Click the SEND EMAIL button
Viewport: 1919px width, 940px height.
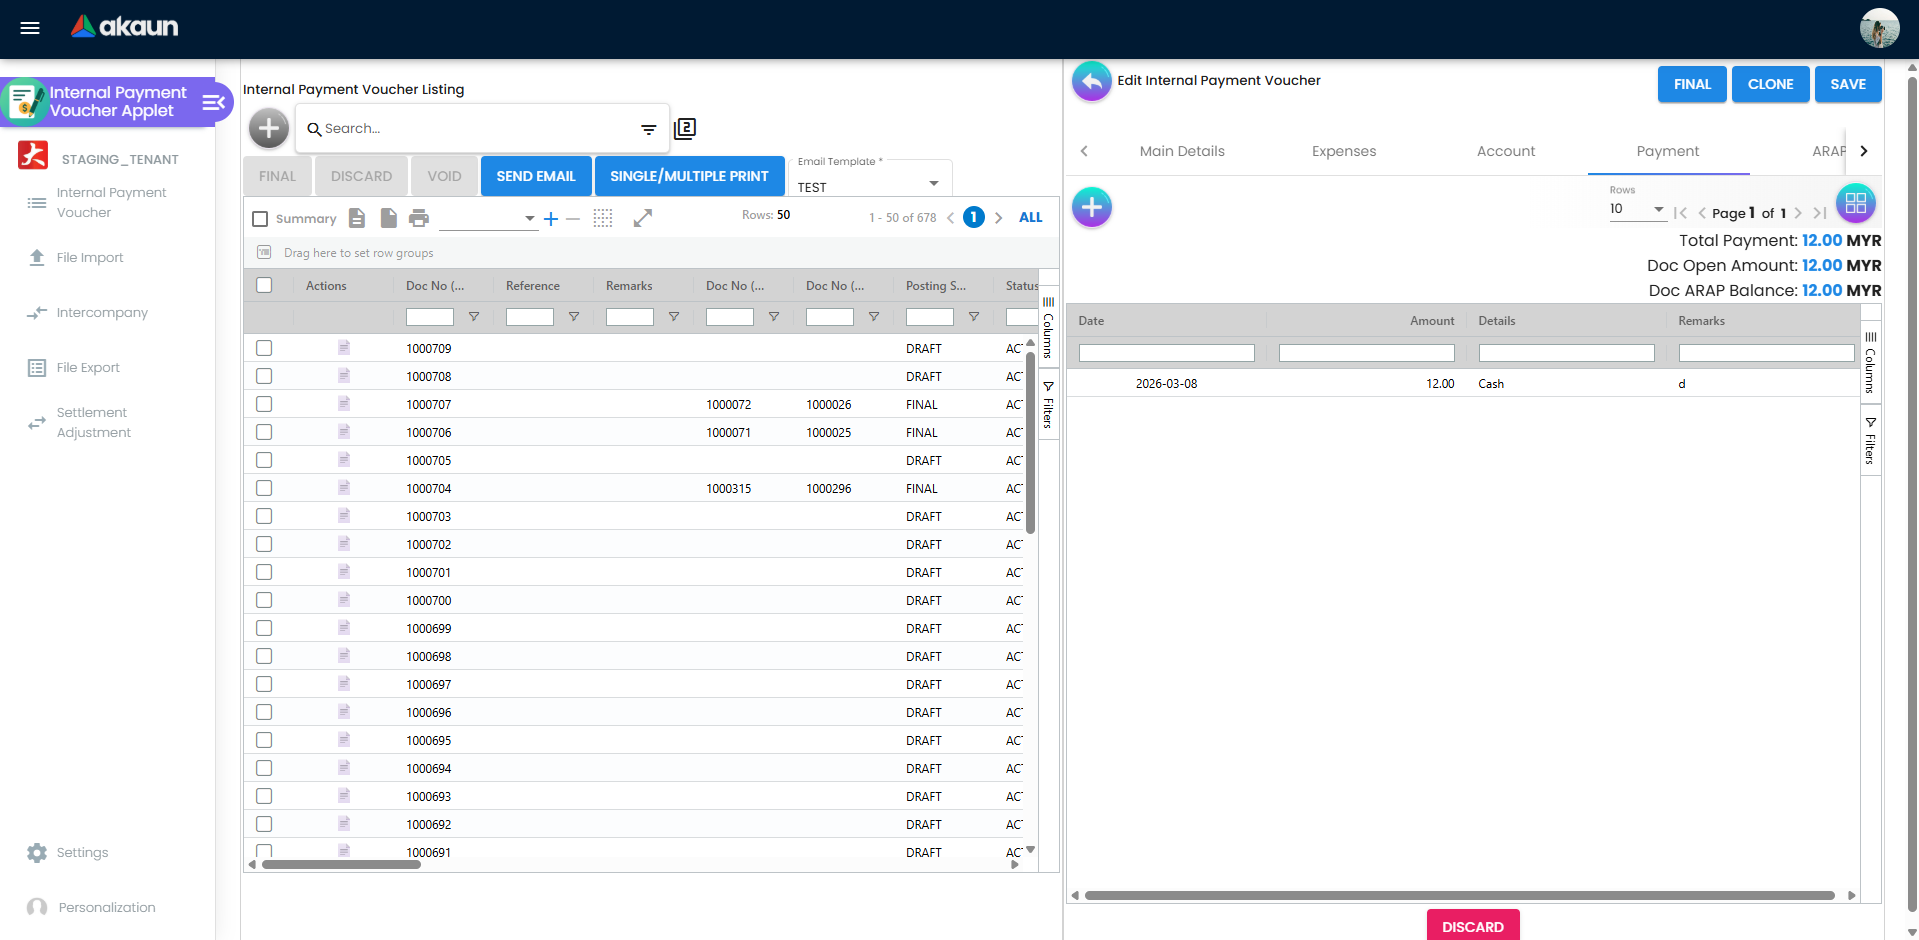click(536, 175)
